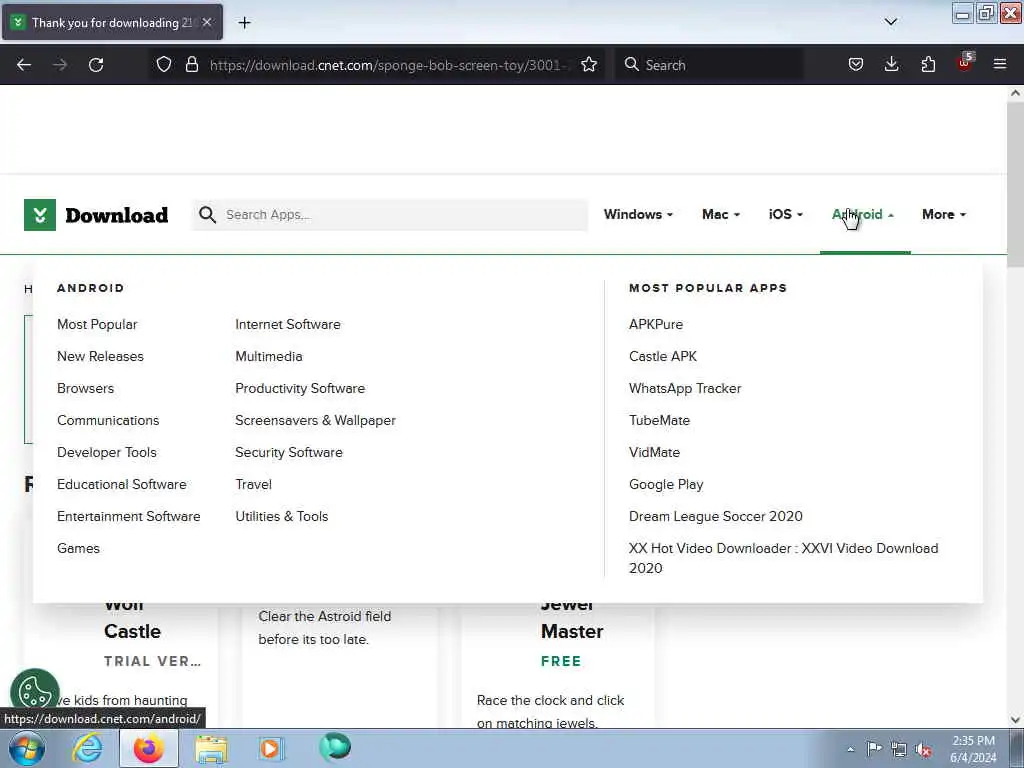List all tabs with the chevron

point(890,22)
